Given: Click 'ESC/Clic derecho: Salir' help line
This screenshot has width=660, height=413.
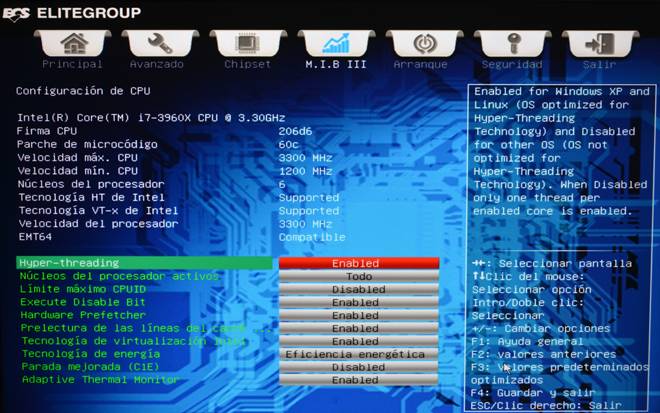Looking at the screenshot, I should click(546, 406).
